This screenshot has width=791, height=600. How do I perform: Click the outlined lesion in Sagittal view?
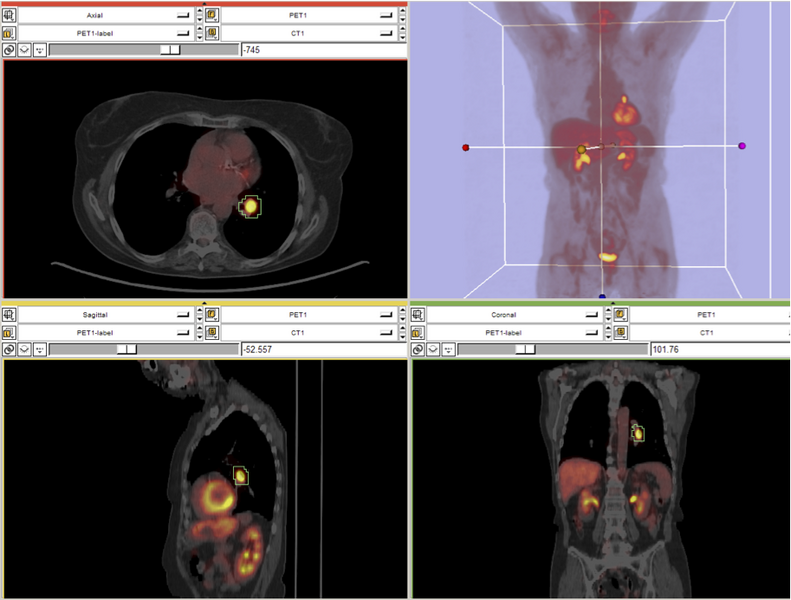241,476
